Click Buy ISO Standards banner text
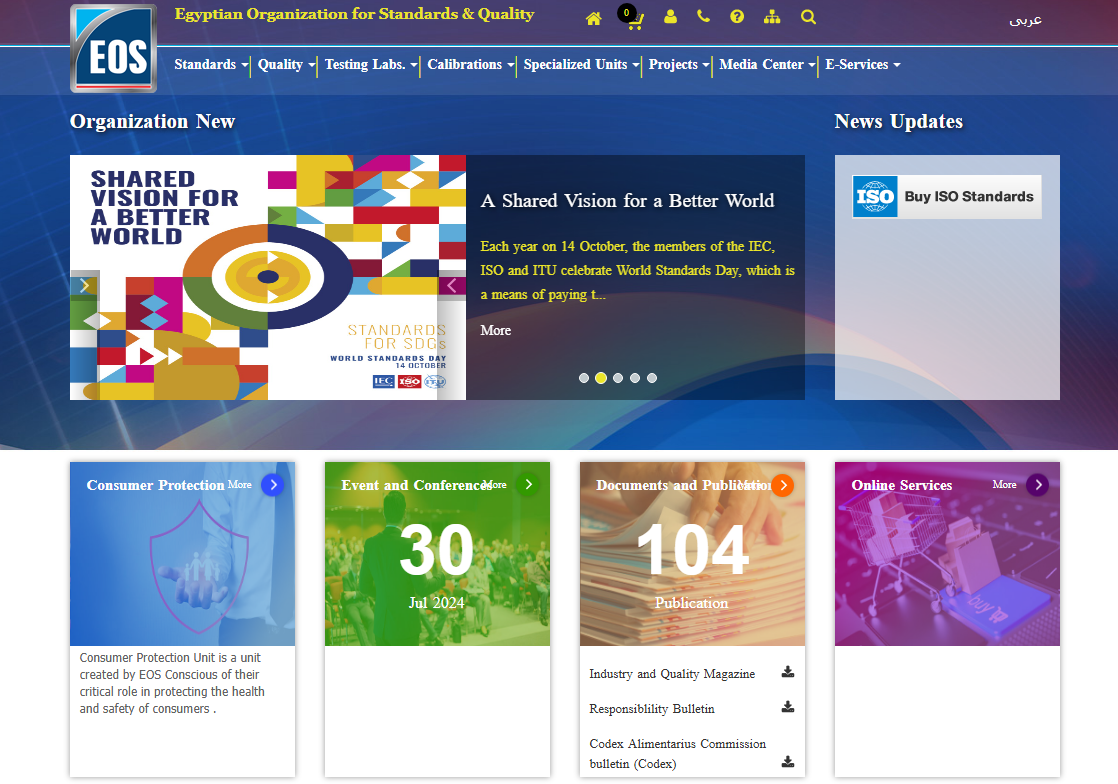This screenshot has height=784, width=1118. point(969,197)
